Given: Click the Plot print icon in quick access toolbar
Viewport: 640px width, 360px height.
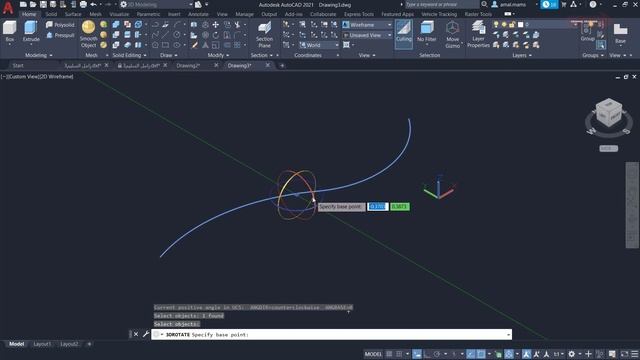Looking at the screenshot, I should 83,4.
